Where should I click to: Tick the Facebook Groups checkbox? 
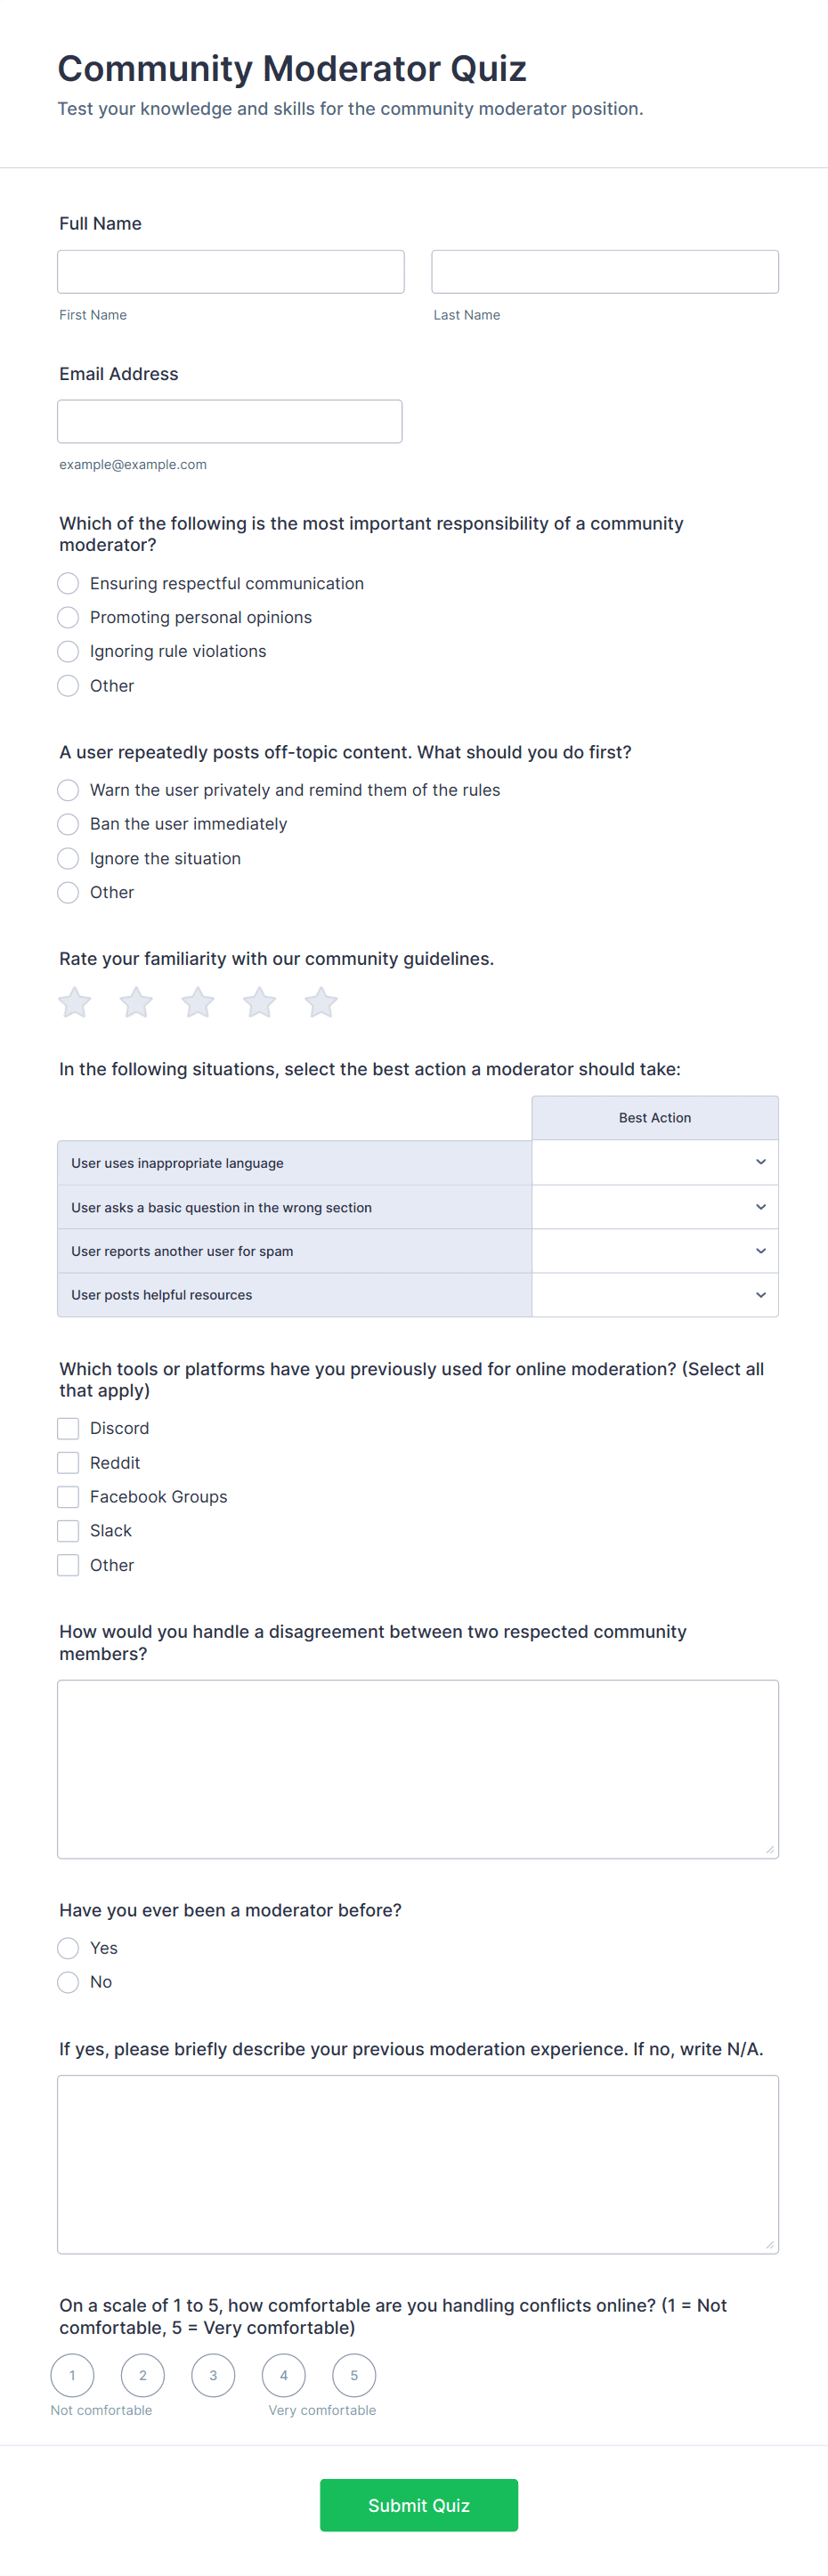(x=68, y=1497)
